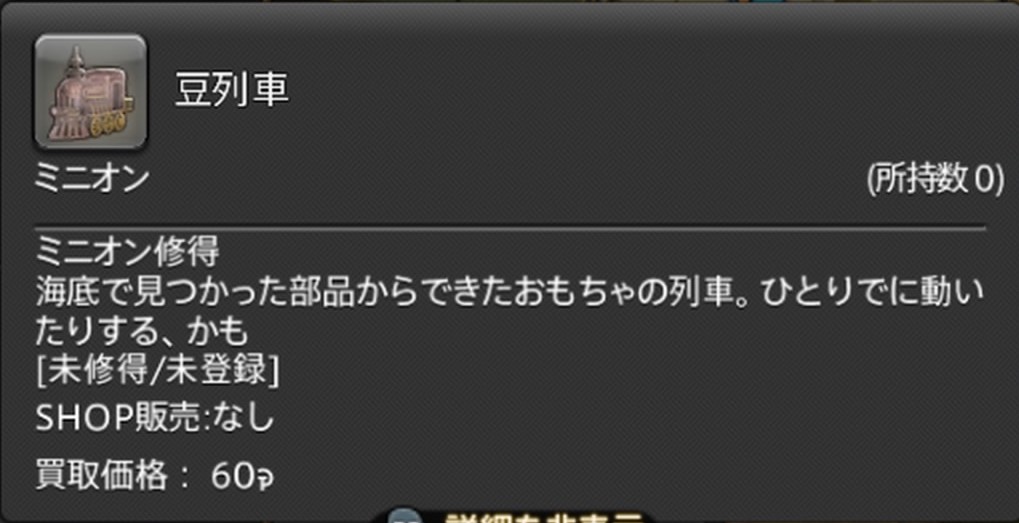Screen dimensions: 1019x523
Task: Click the 買取価格 label
Action: click(101, 478)
